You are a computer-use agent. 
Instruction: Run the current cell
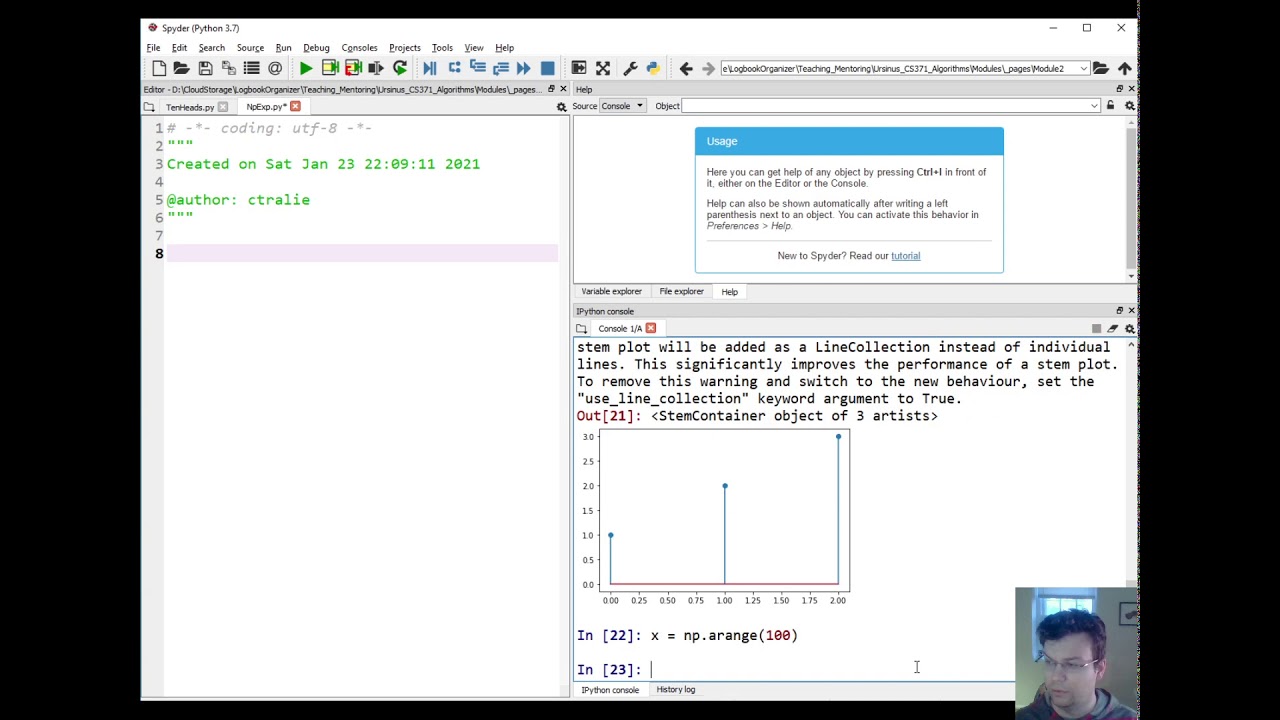pyautogui.click(x=329, y=68)
